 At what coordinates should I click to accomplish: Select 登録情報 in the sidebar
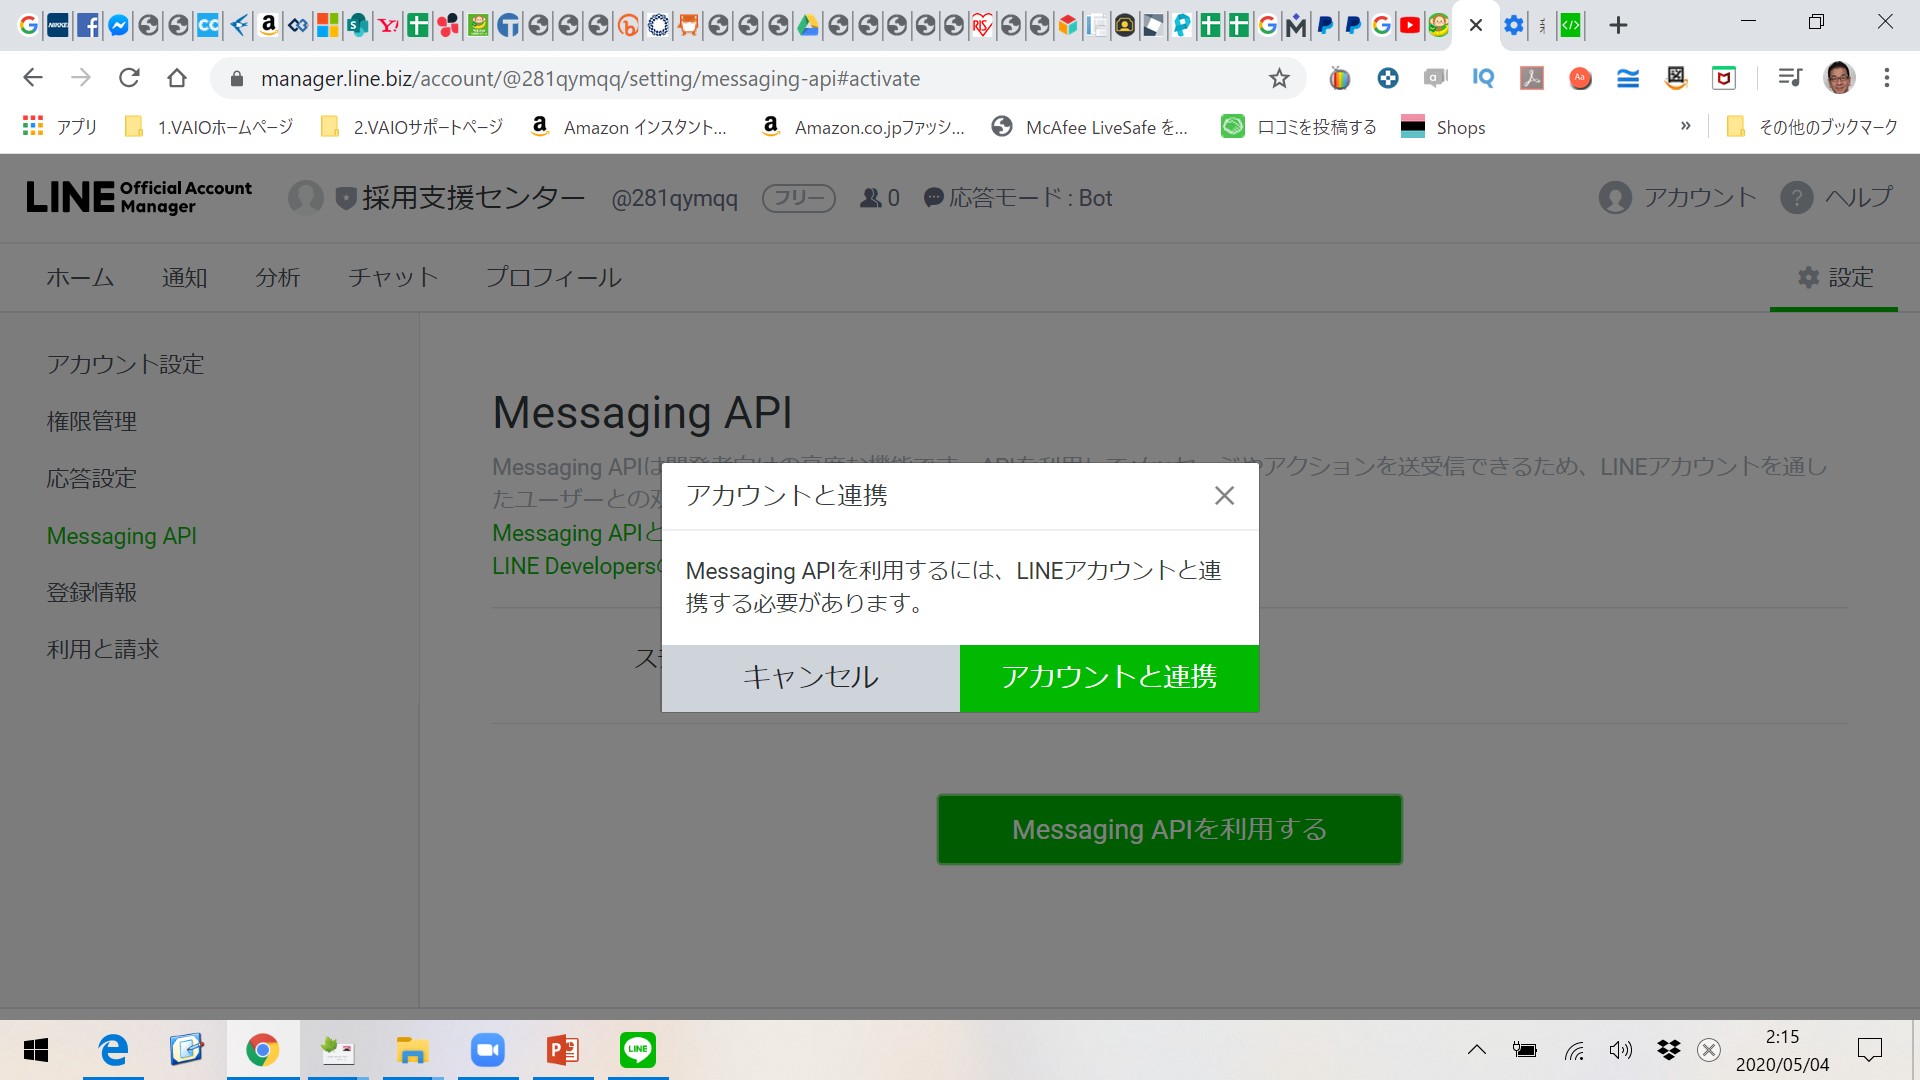coord(91,592)
